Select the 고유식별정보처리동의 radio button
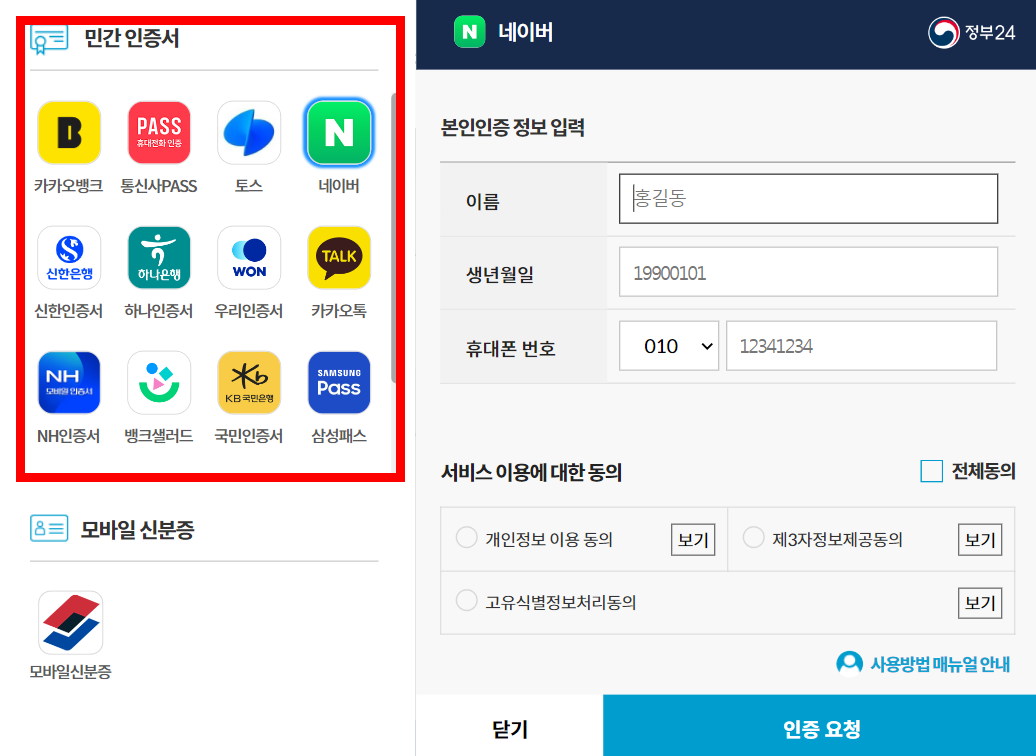The width and height of the screenshot is (1036, 756). [x=466, y=600]
